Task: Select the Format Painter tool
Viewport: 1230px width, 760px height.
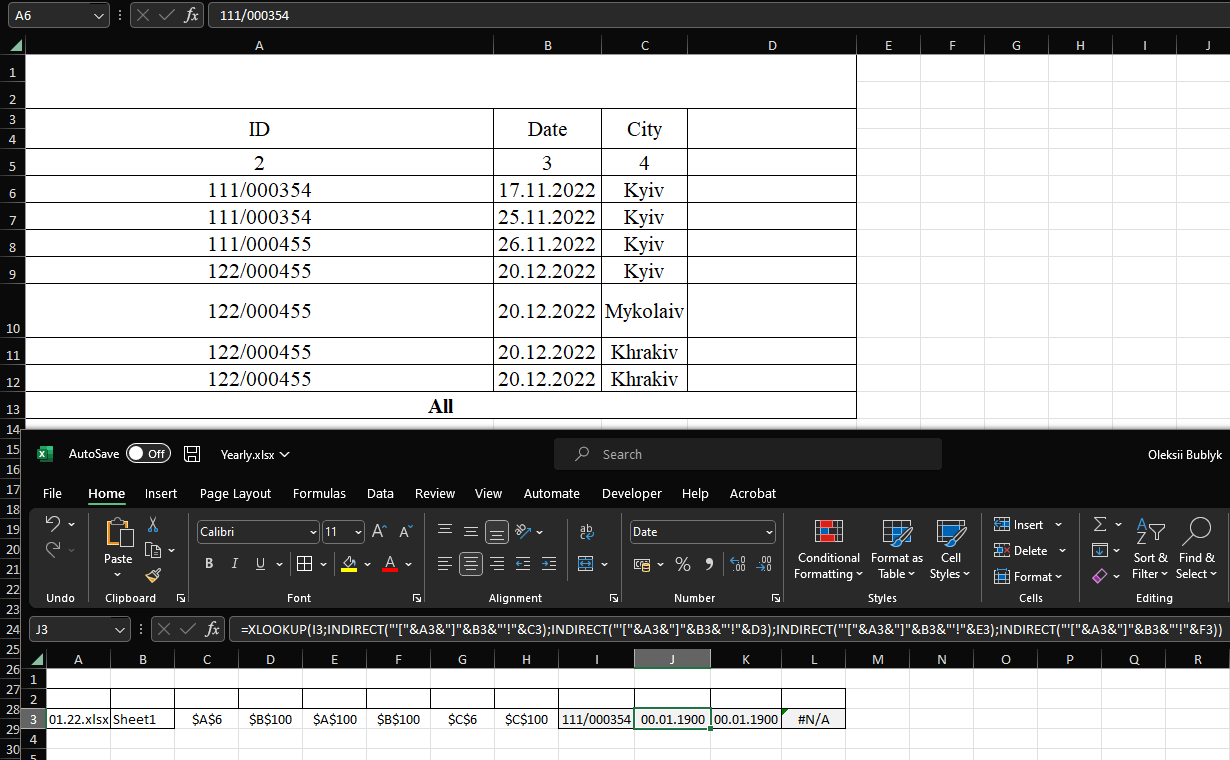Action: click(154, 573)
